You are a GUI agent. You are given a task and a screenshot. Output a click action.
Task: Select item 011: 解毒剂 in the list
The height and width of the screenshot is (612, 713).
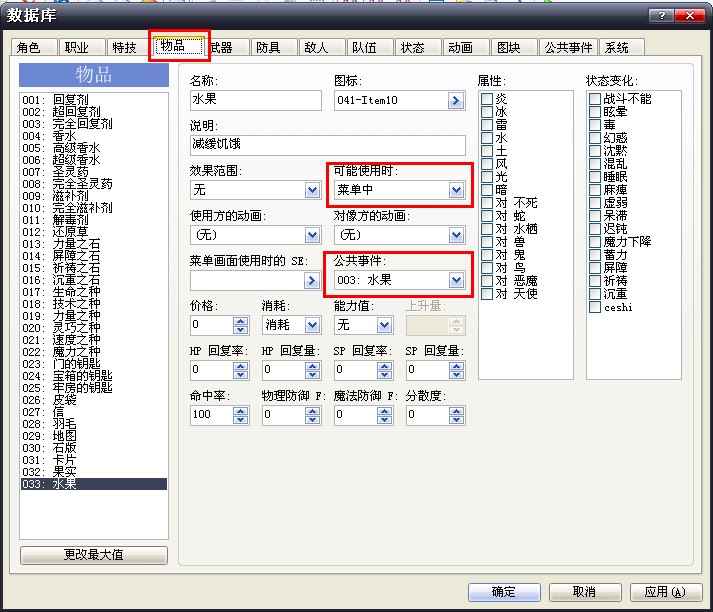[94, 220]
